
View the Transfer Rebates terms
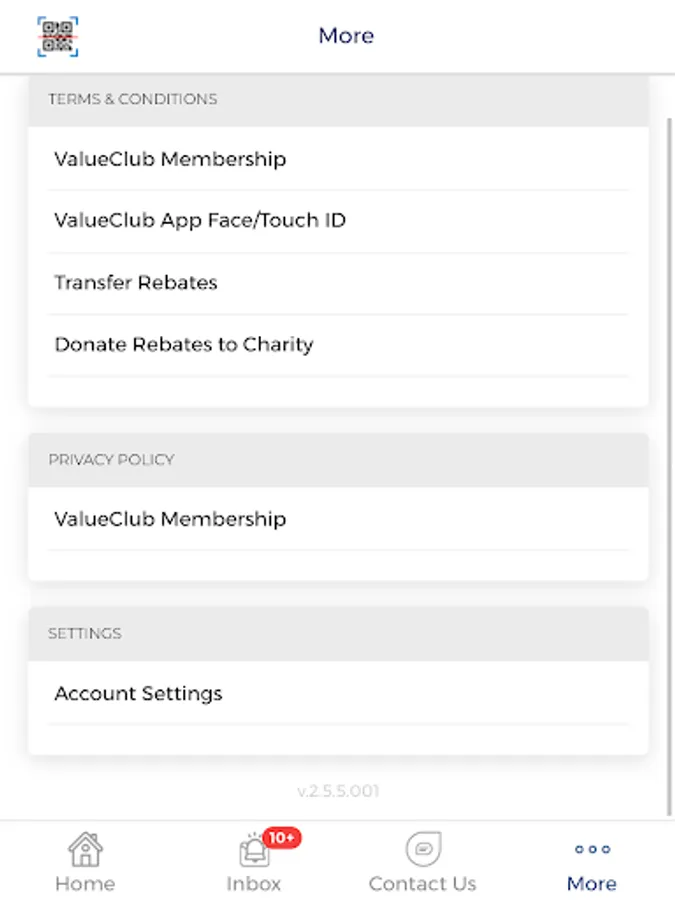point(136,283)
